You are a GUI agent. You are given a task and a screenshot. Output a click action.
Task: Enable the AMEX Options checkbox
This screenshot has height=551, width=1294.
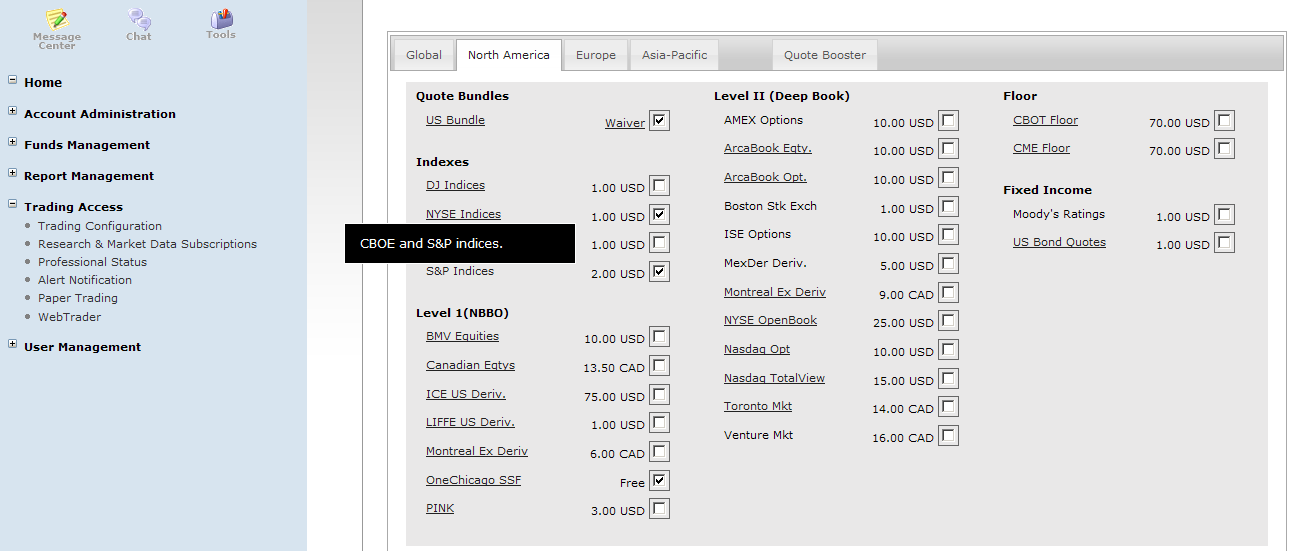(948, 120)
